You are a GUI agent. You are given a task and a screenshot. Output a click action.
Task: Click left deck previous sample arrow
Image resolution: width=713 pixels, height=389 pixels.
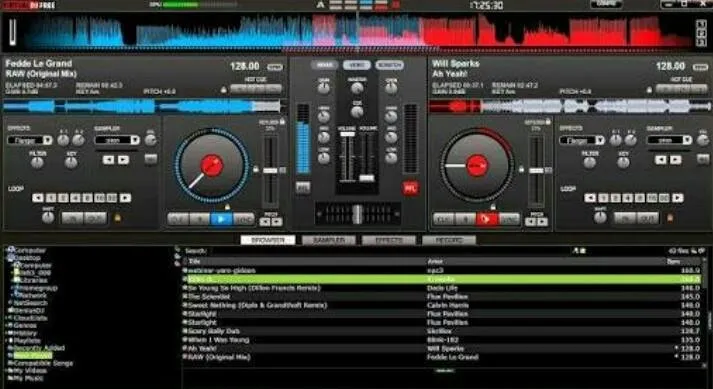tap(108, 160)
